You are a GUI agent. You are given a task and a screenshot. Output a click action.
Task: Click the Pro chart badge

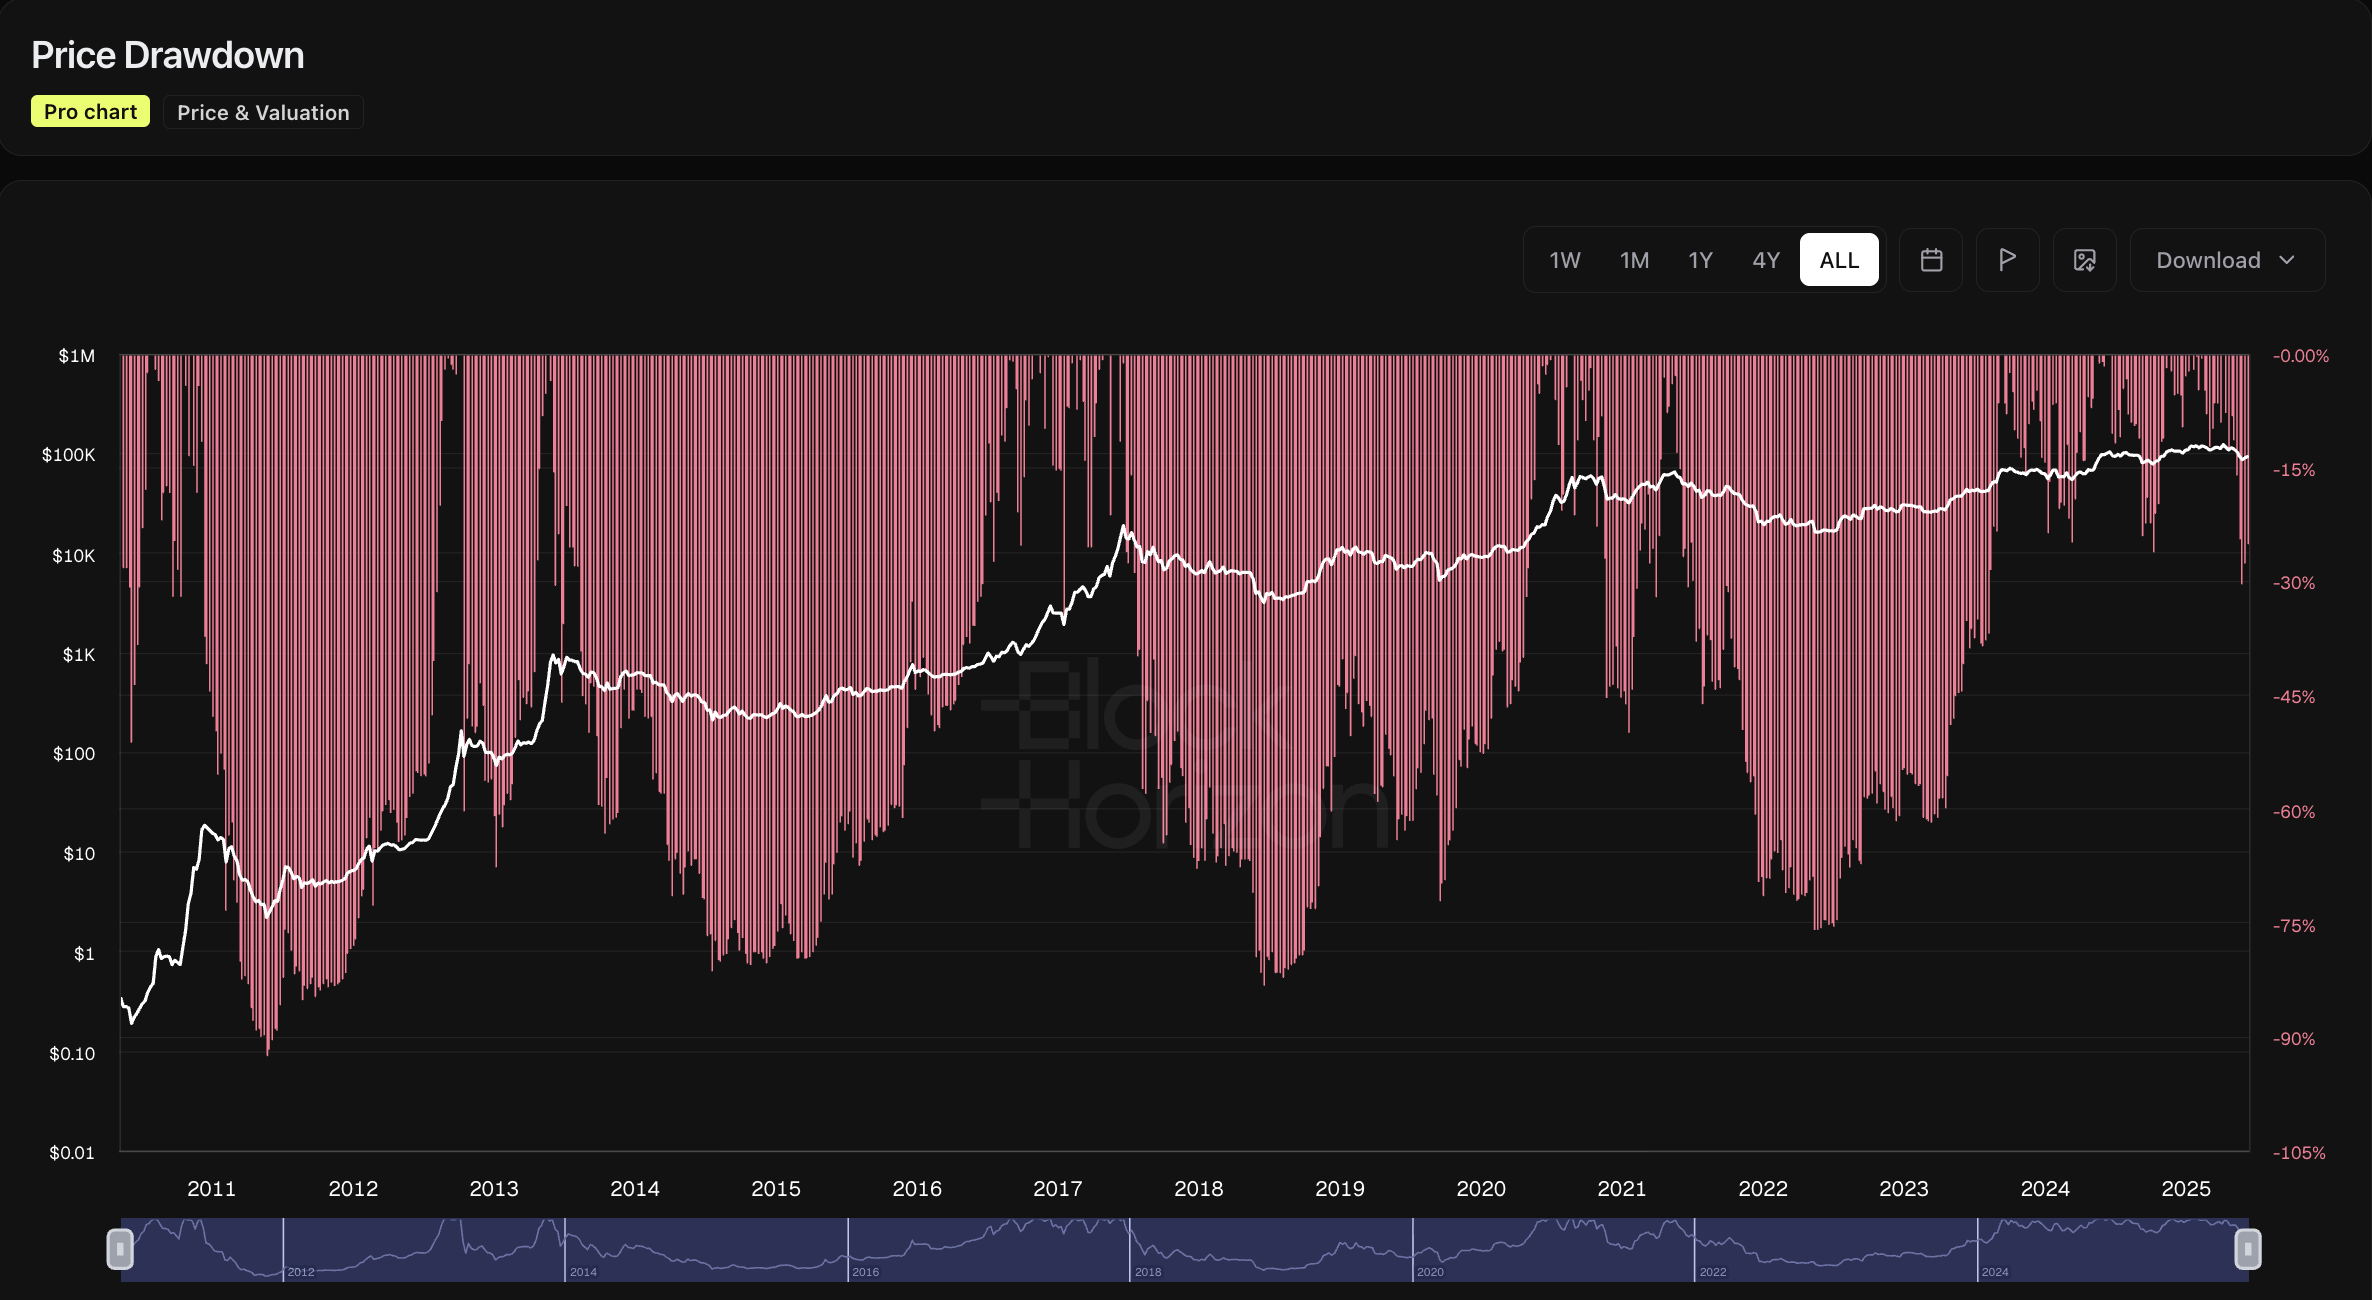click(x=90, y=112)
